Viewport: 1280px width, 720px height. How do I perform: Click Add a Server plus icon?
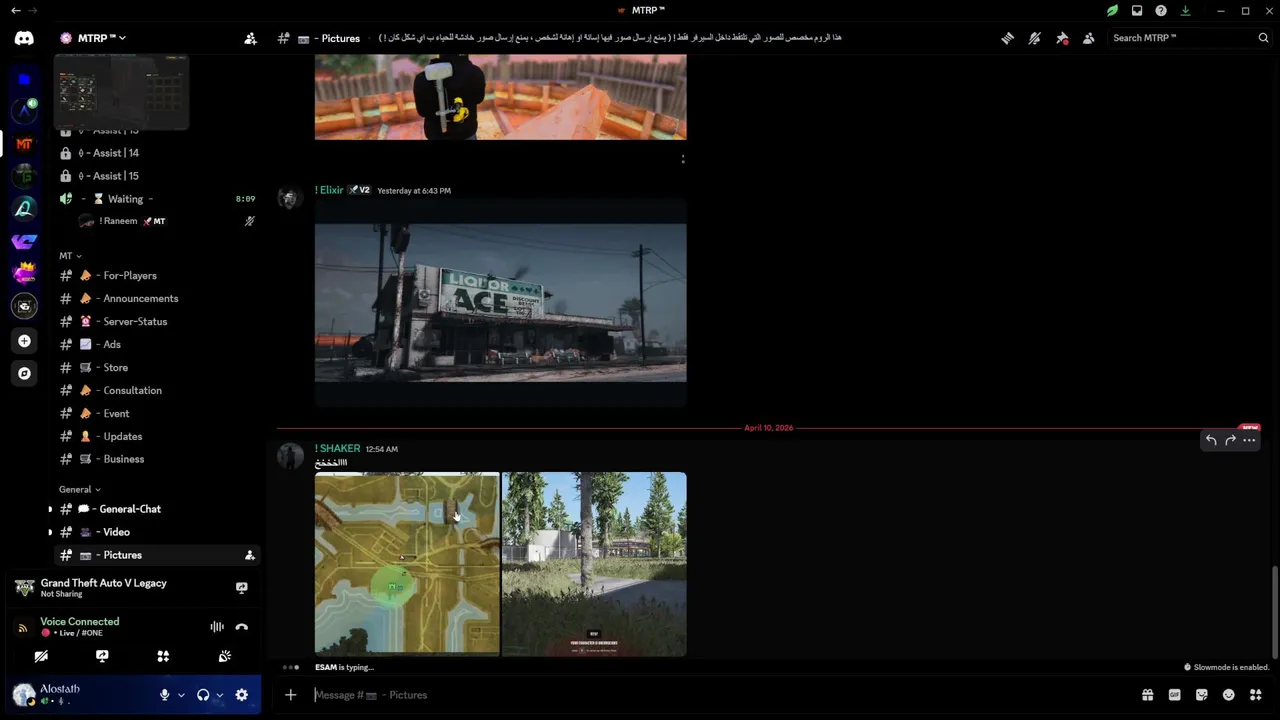(x=24, y=341)
